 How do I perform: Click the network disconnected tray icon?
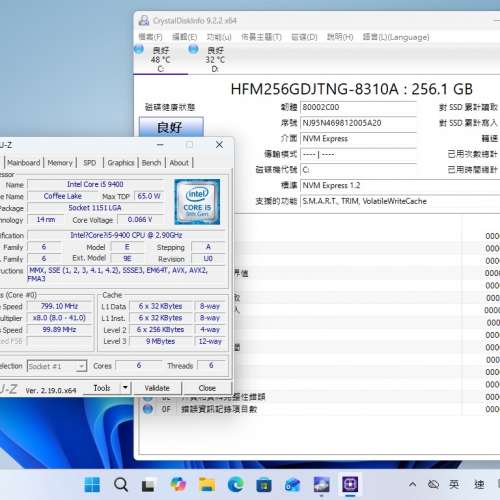pyautogui.click(x=433, y=484)
